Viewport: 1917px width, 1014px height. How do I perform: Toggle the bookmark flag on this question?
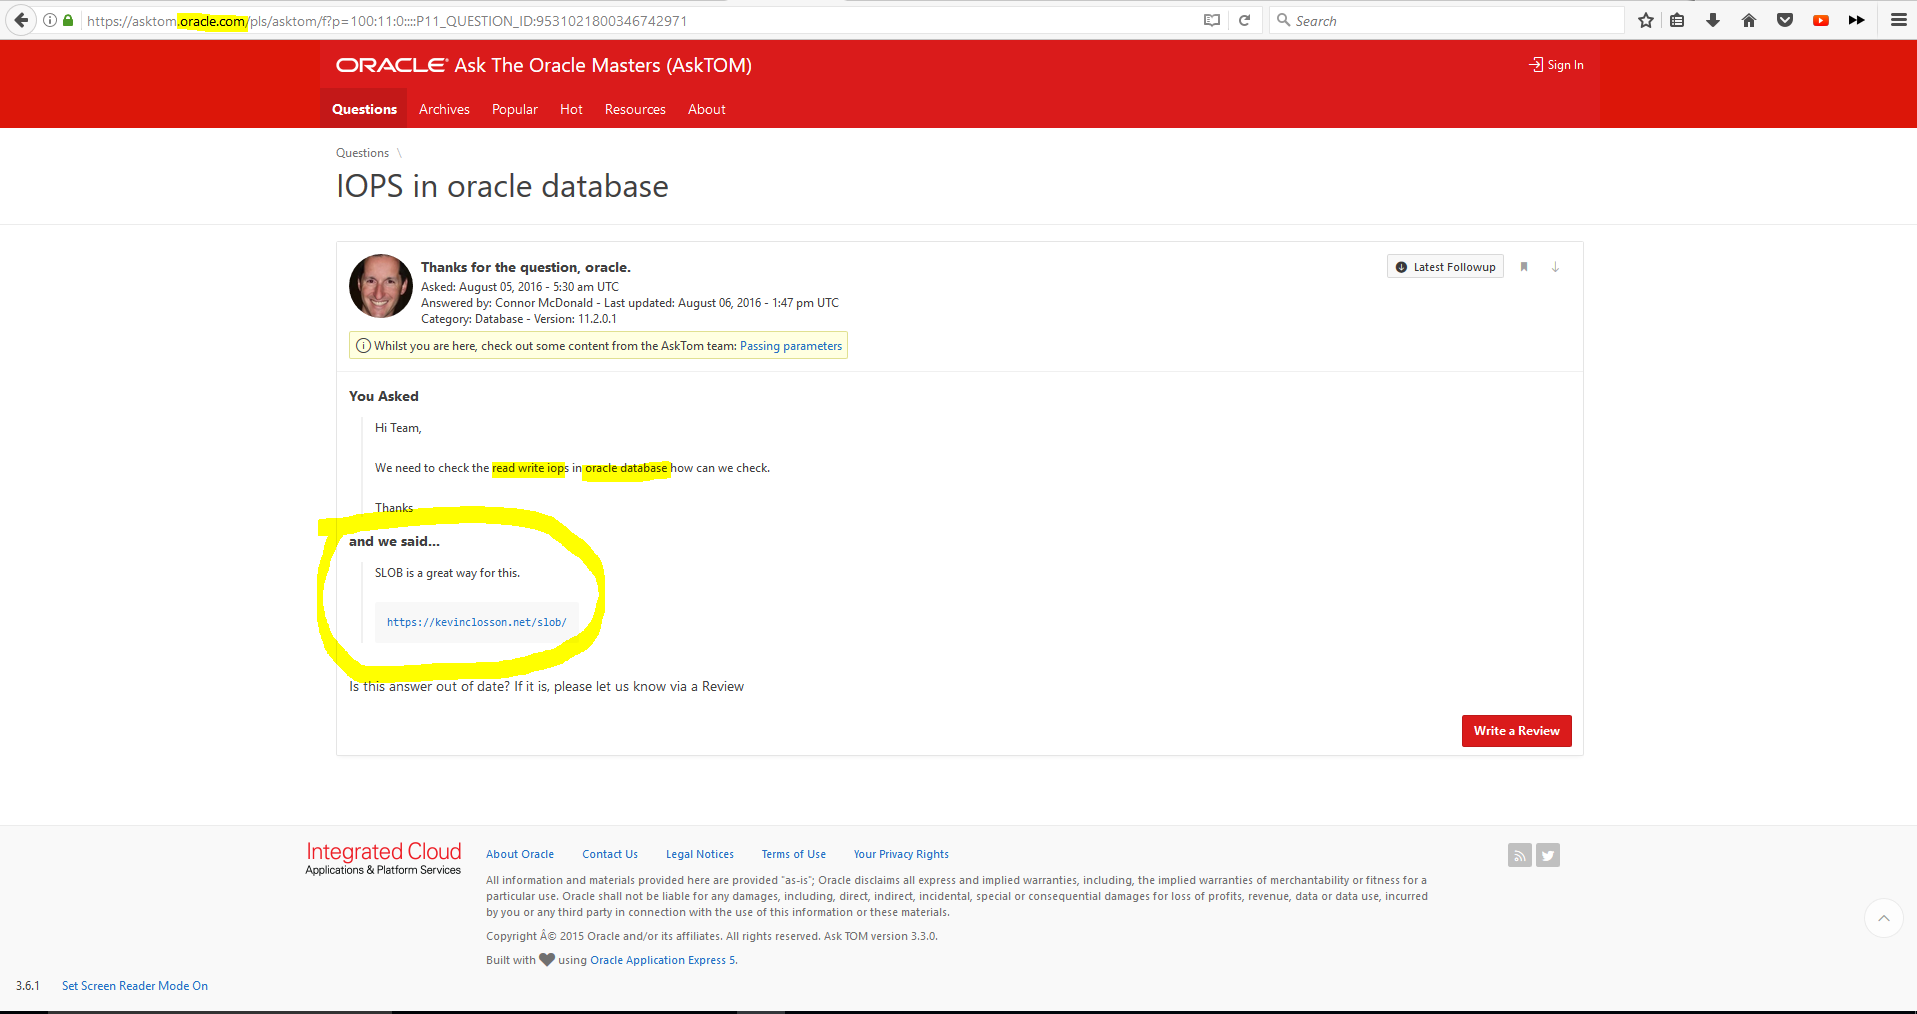(1524, 267)
